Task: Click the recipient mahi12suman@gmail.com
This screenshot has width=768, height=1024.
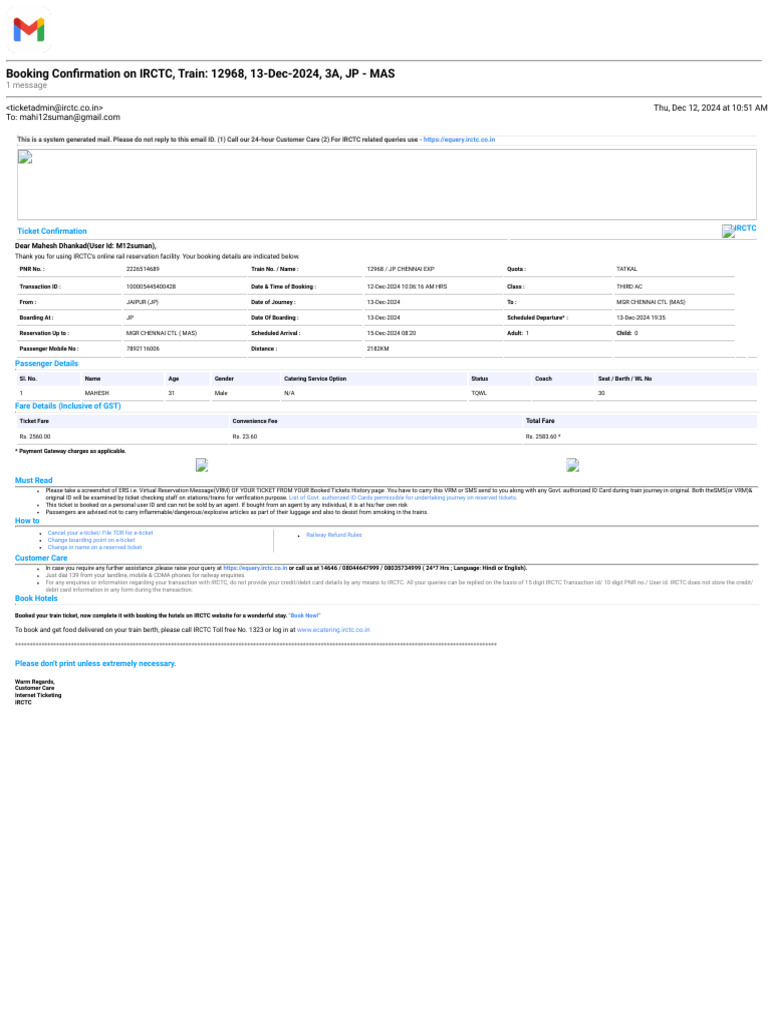Action: click(69, 118)
